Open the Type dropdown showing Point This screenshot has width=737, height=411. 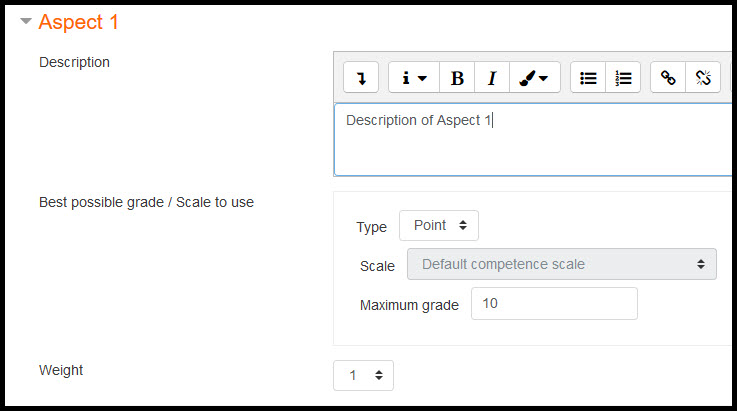[439, 226]
